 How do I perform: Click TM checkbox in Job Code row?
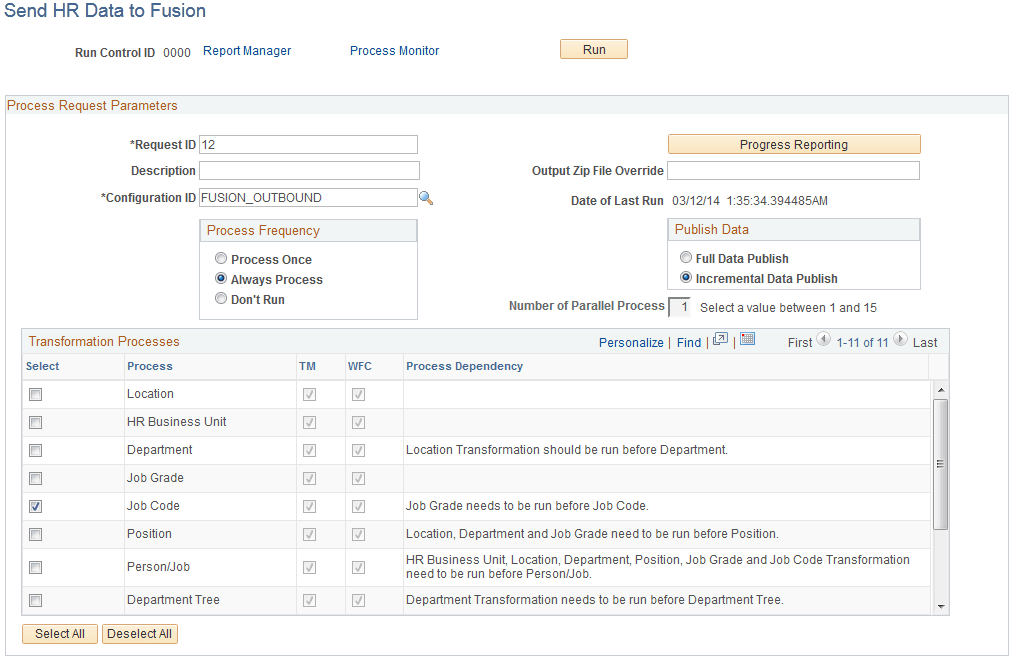coord(310,507)
